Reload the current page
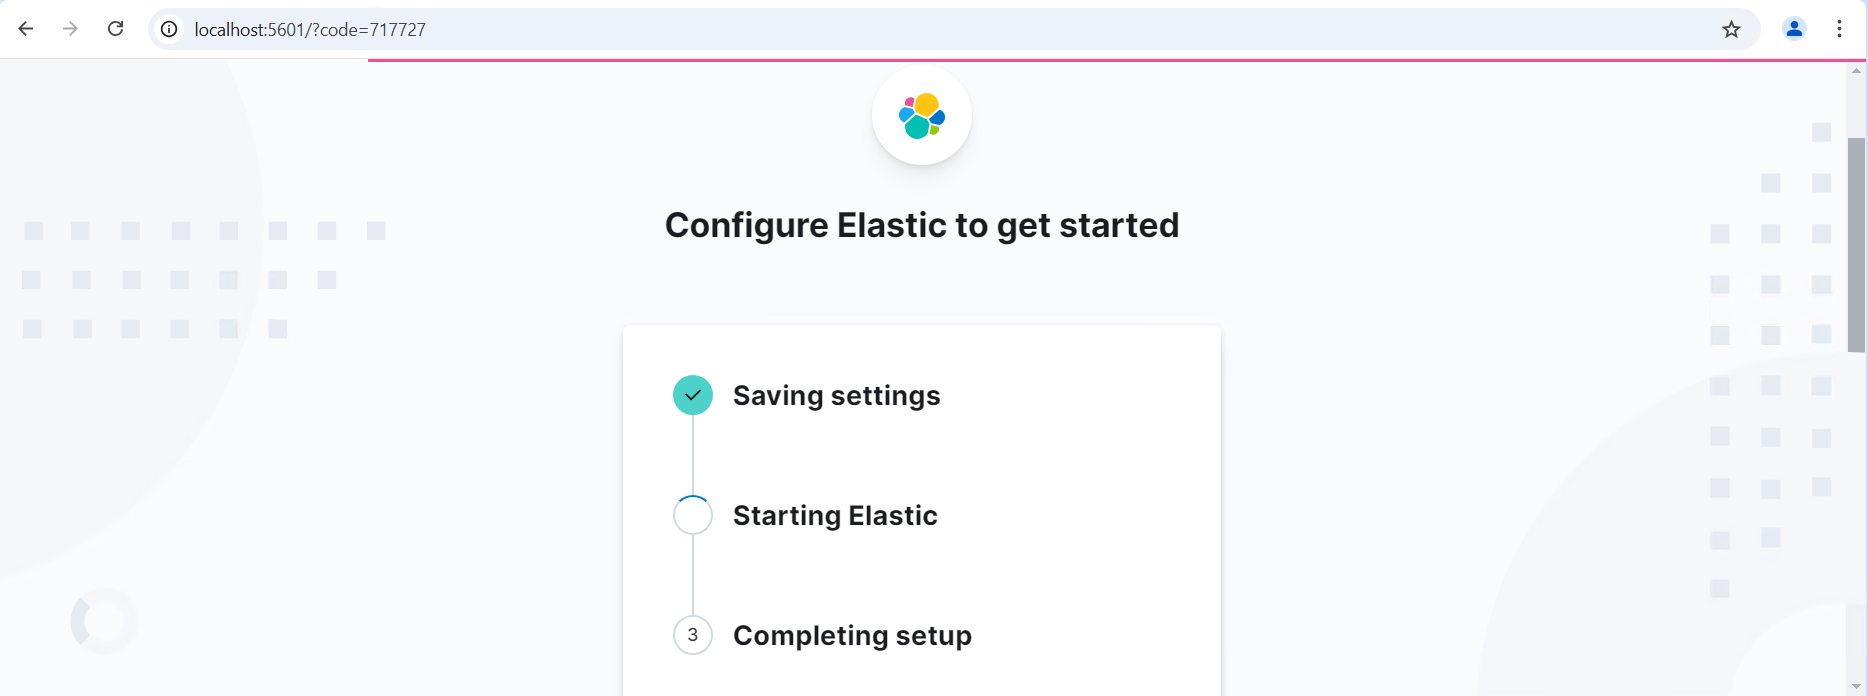 116,29
